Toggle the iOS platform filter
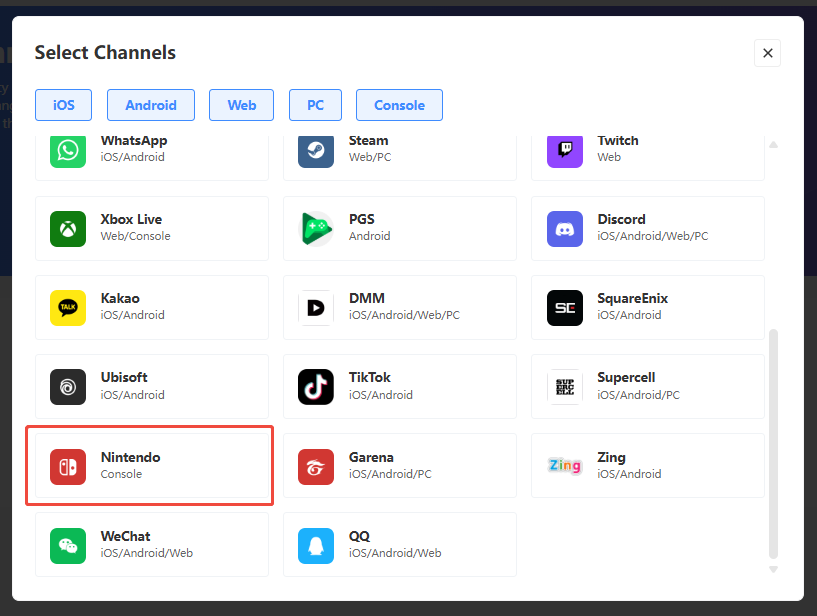Viewport: 817px width, 616px height. (63, 105)
